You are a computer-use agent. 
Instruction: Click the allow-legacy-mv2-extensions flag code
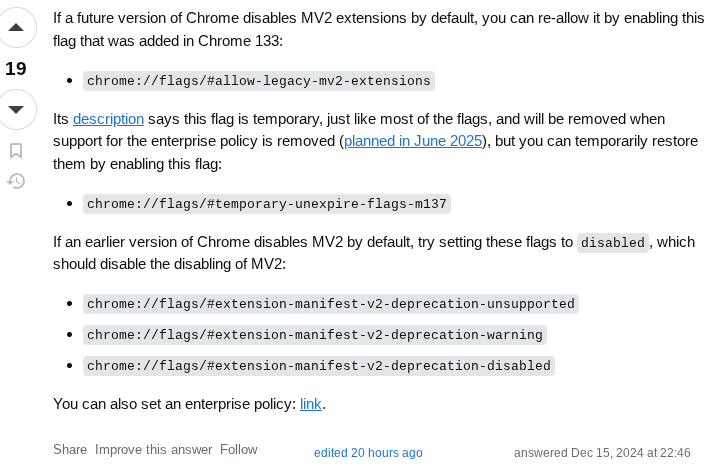click(x=259, y=81)
